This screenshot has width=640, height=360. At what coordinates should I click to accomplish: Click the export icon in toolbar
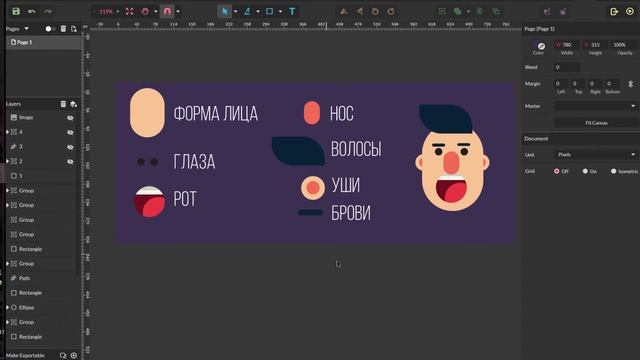point(614,11)
